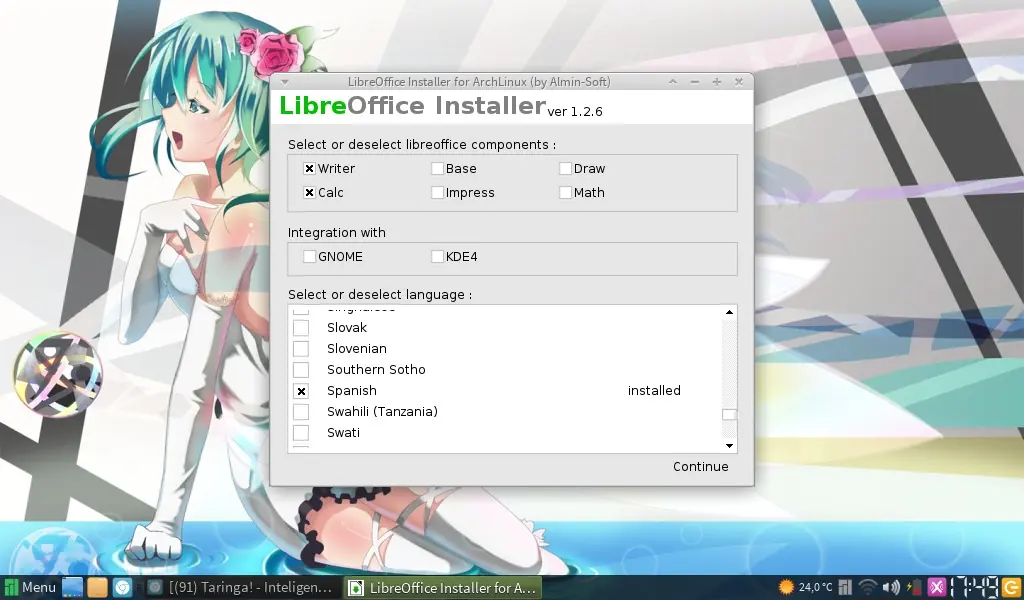Open the weather sun icon applet

786,588
